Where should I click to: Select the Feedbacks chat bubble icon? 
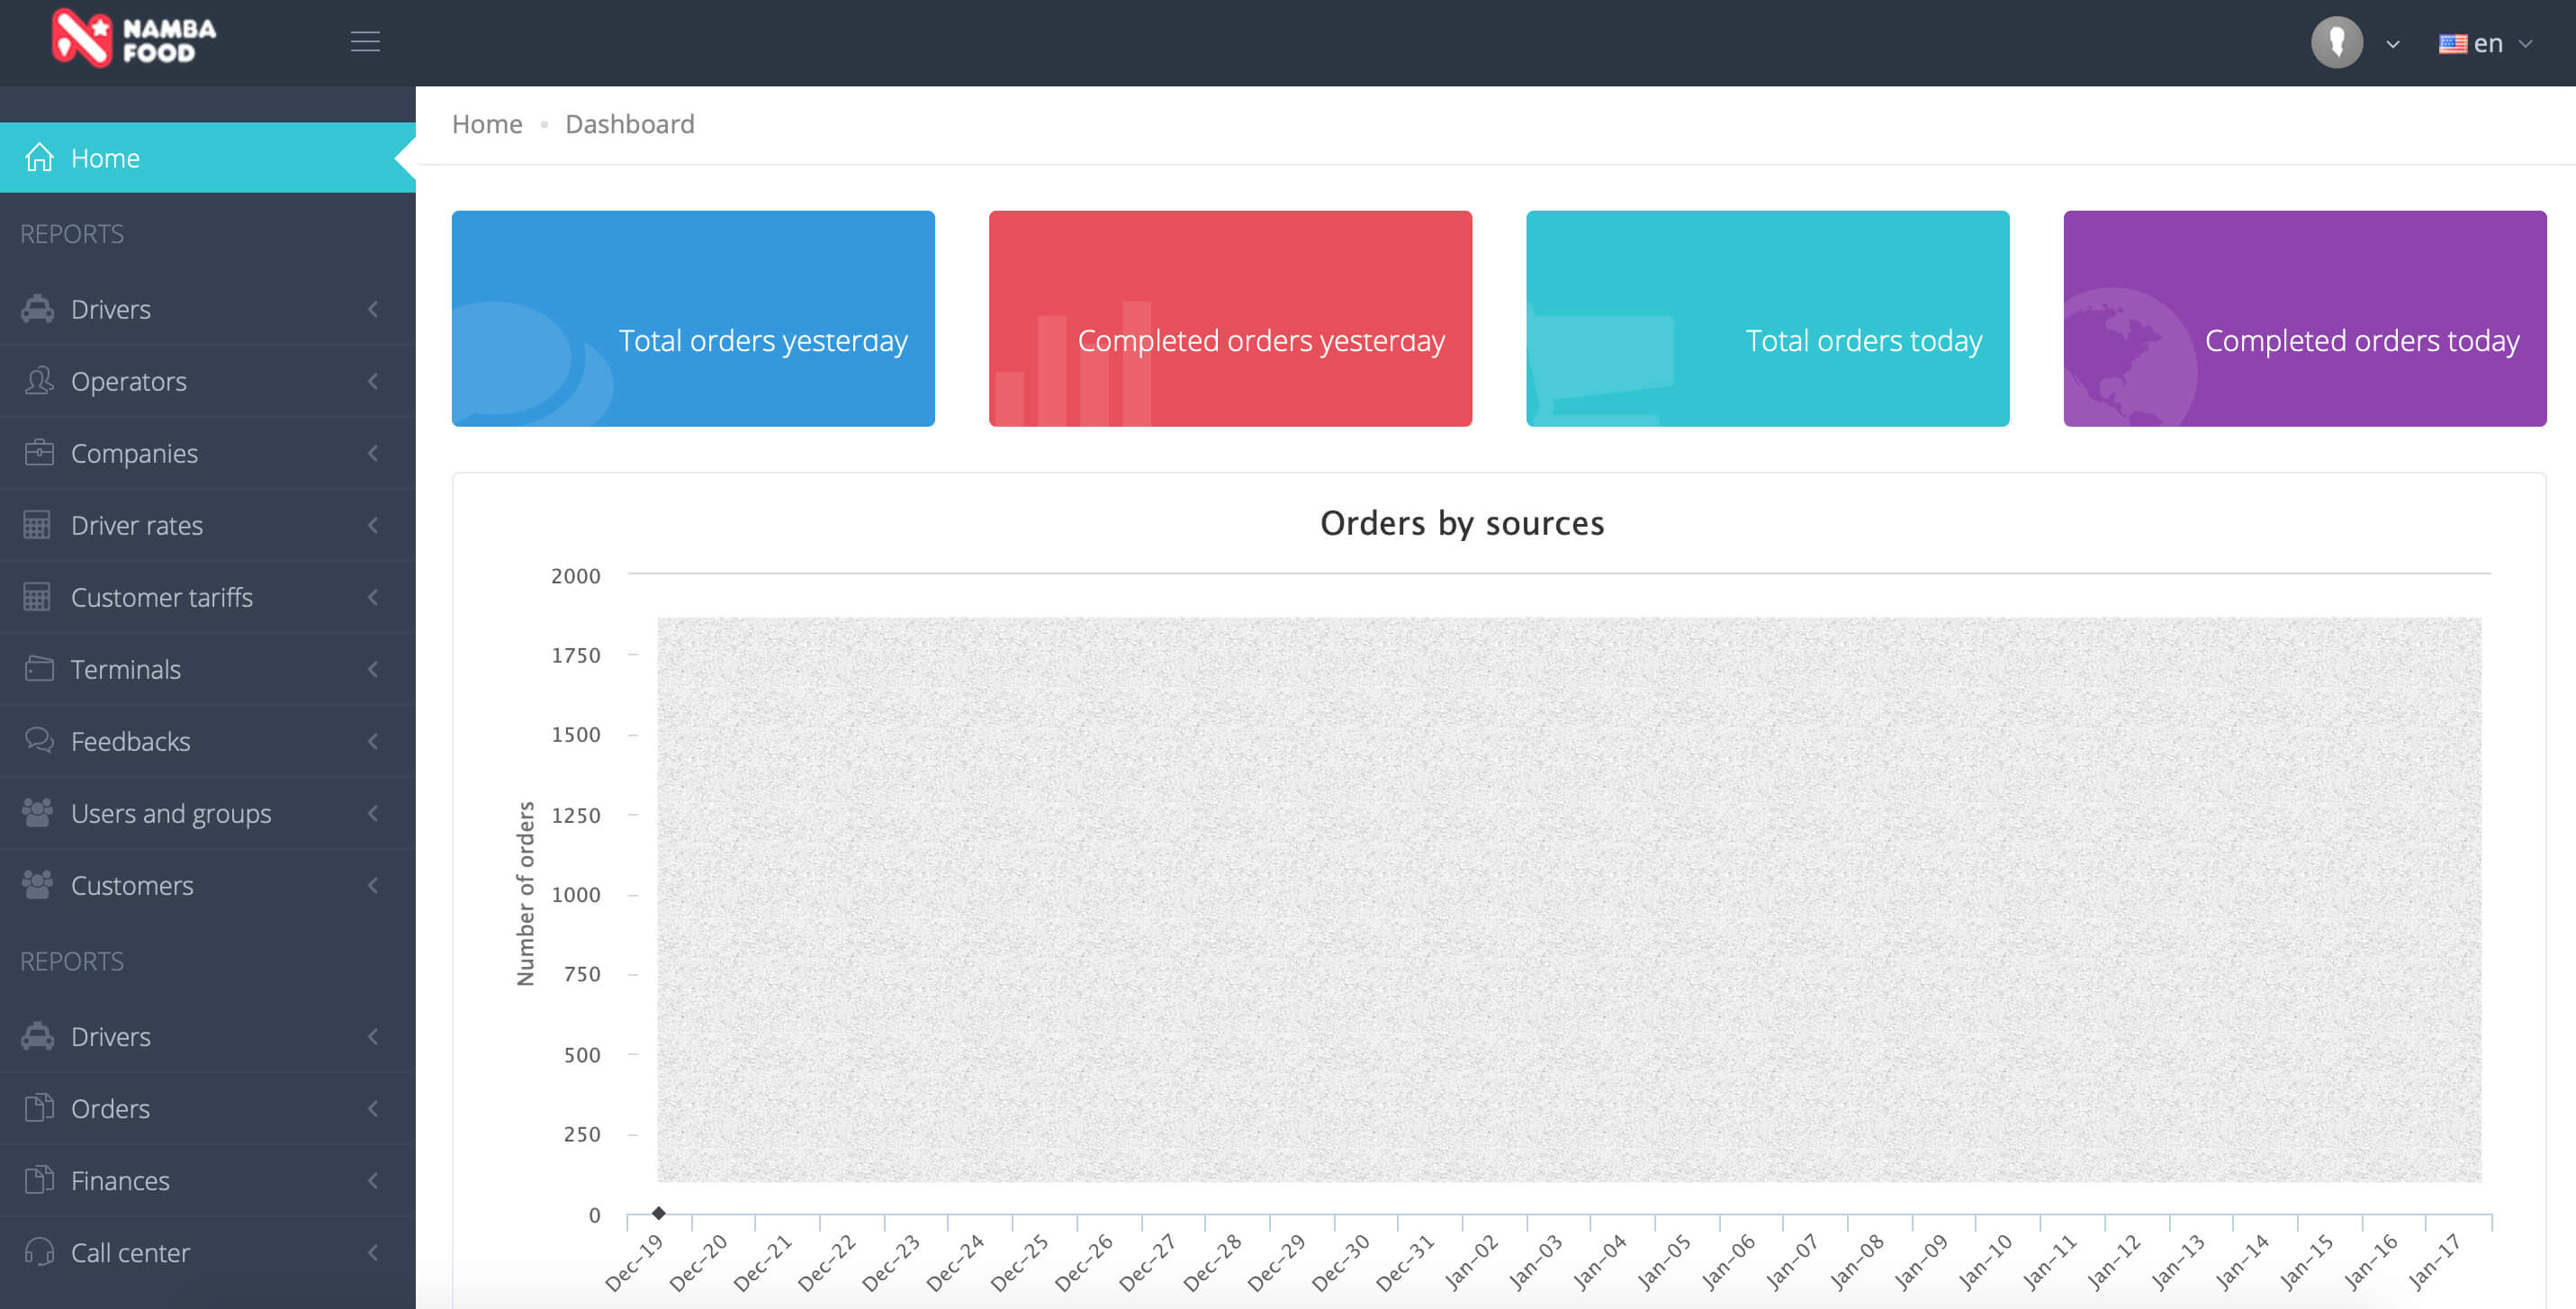point(38,741)
